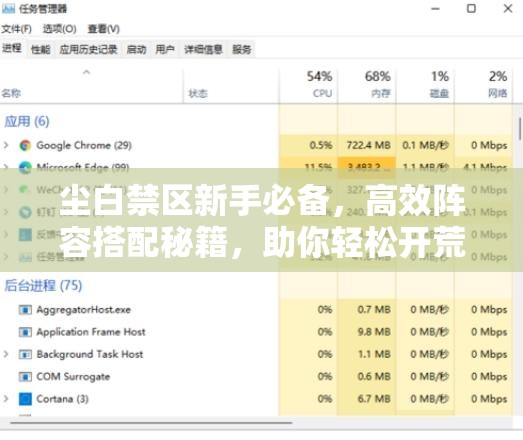Maximize the Task Manager window

(x=471, y=8)
